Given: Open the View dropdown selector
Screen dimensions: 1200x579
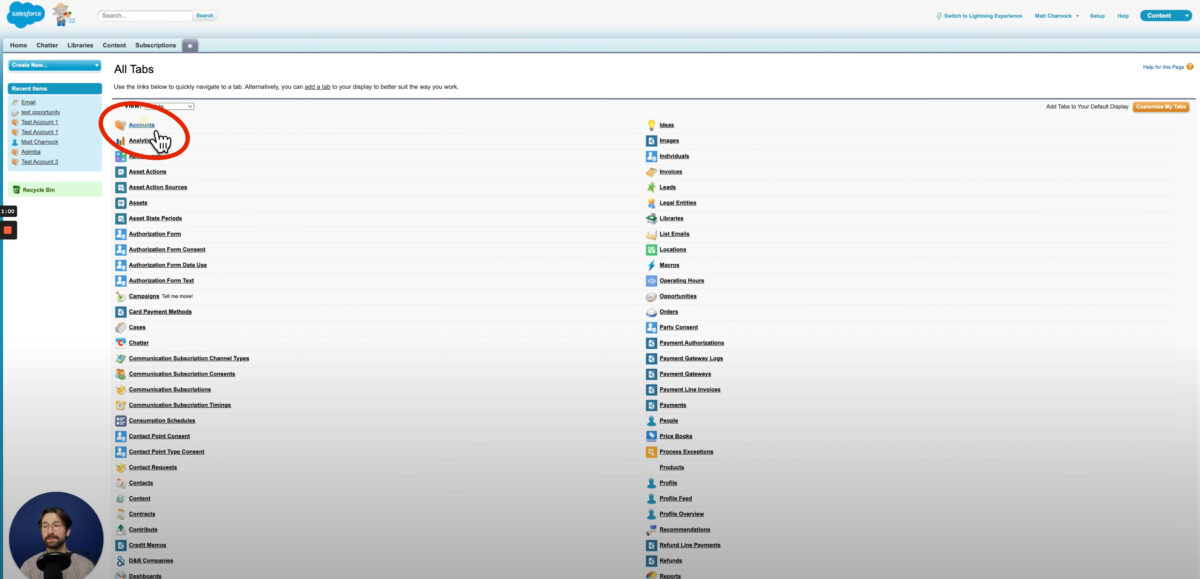Looking at the screenshot, I should 169,106.
